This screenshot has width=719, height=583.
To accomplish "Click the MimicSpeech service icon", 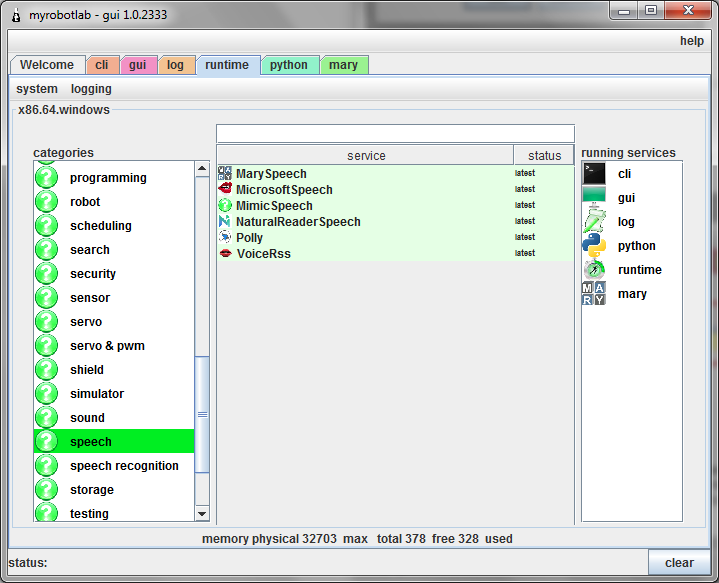I will click(225, 205).
